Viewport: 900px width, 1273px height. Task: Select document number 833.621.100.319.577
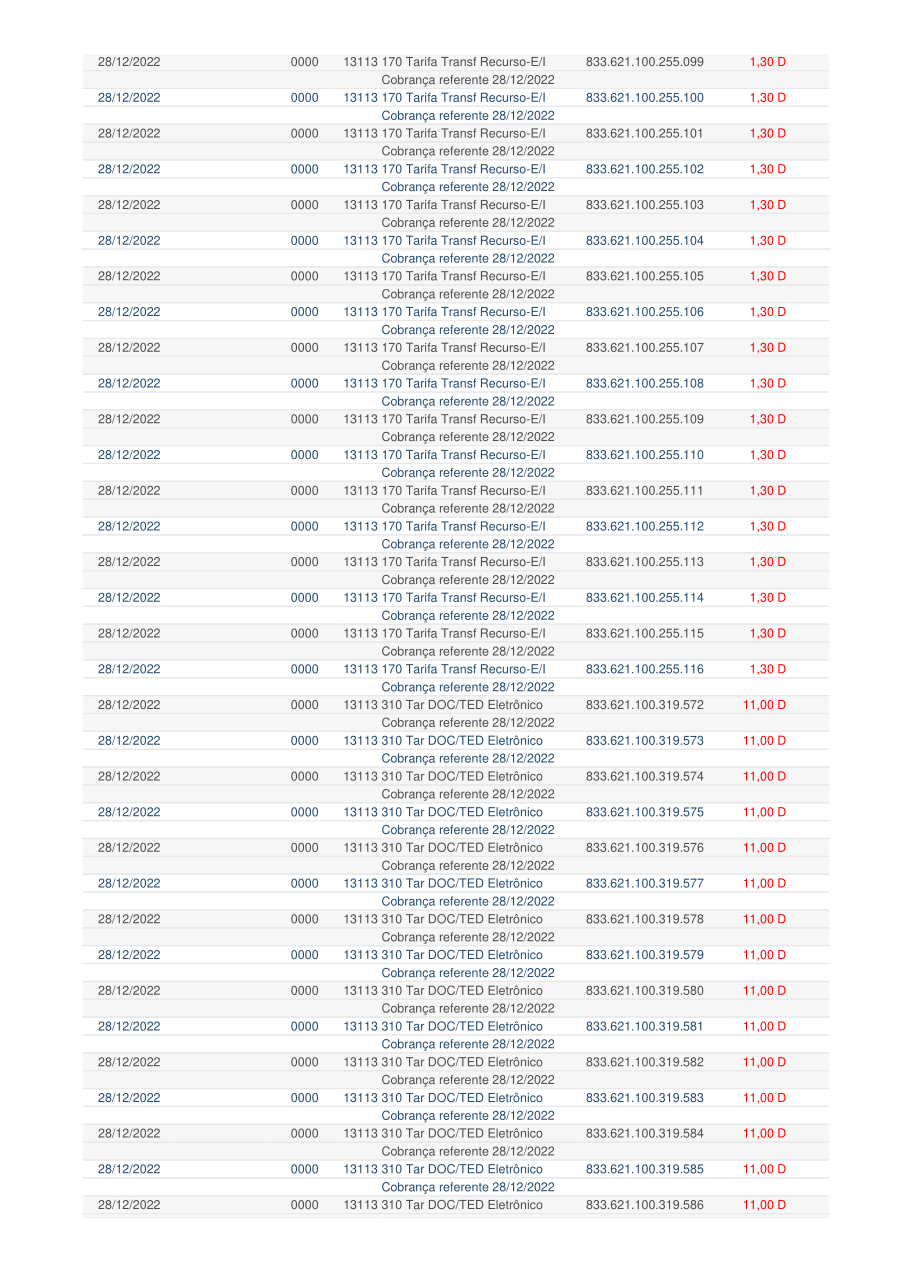click(x=644, y=883)
